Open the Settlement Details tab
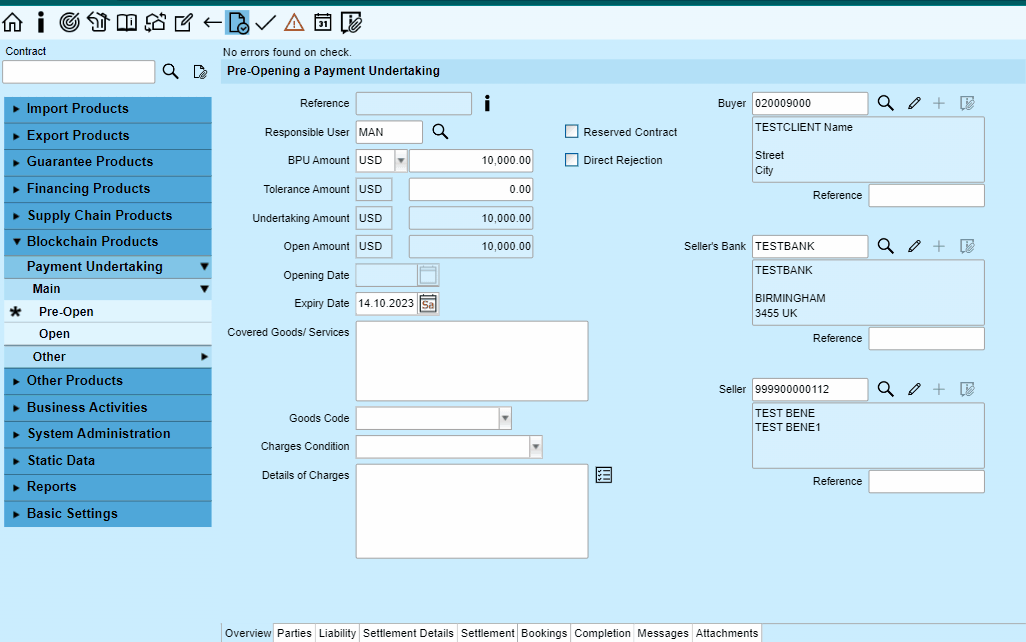 (x=408, y=633)
